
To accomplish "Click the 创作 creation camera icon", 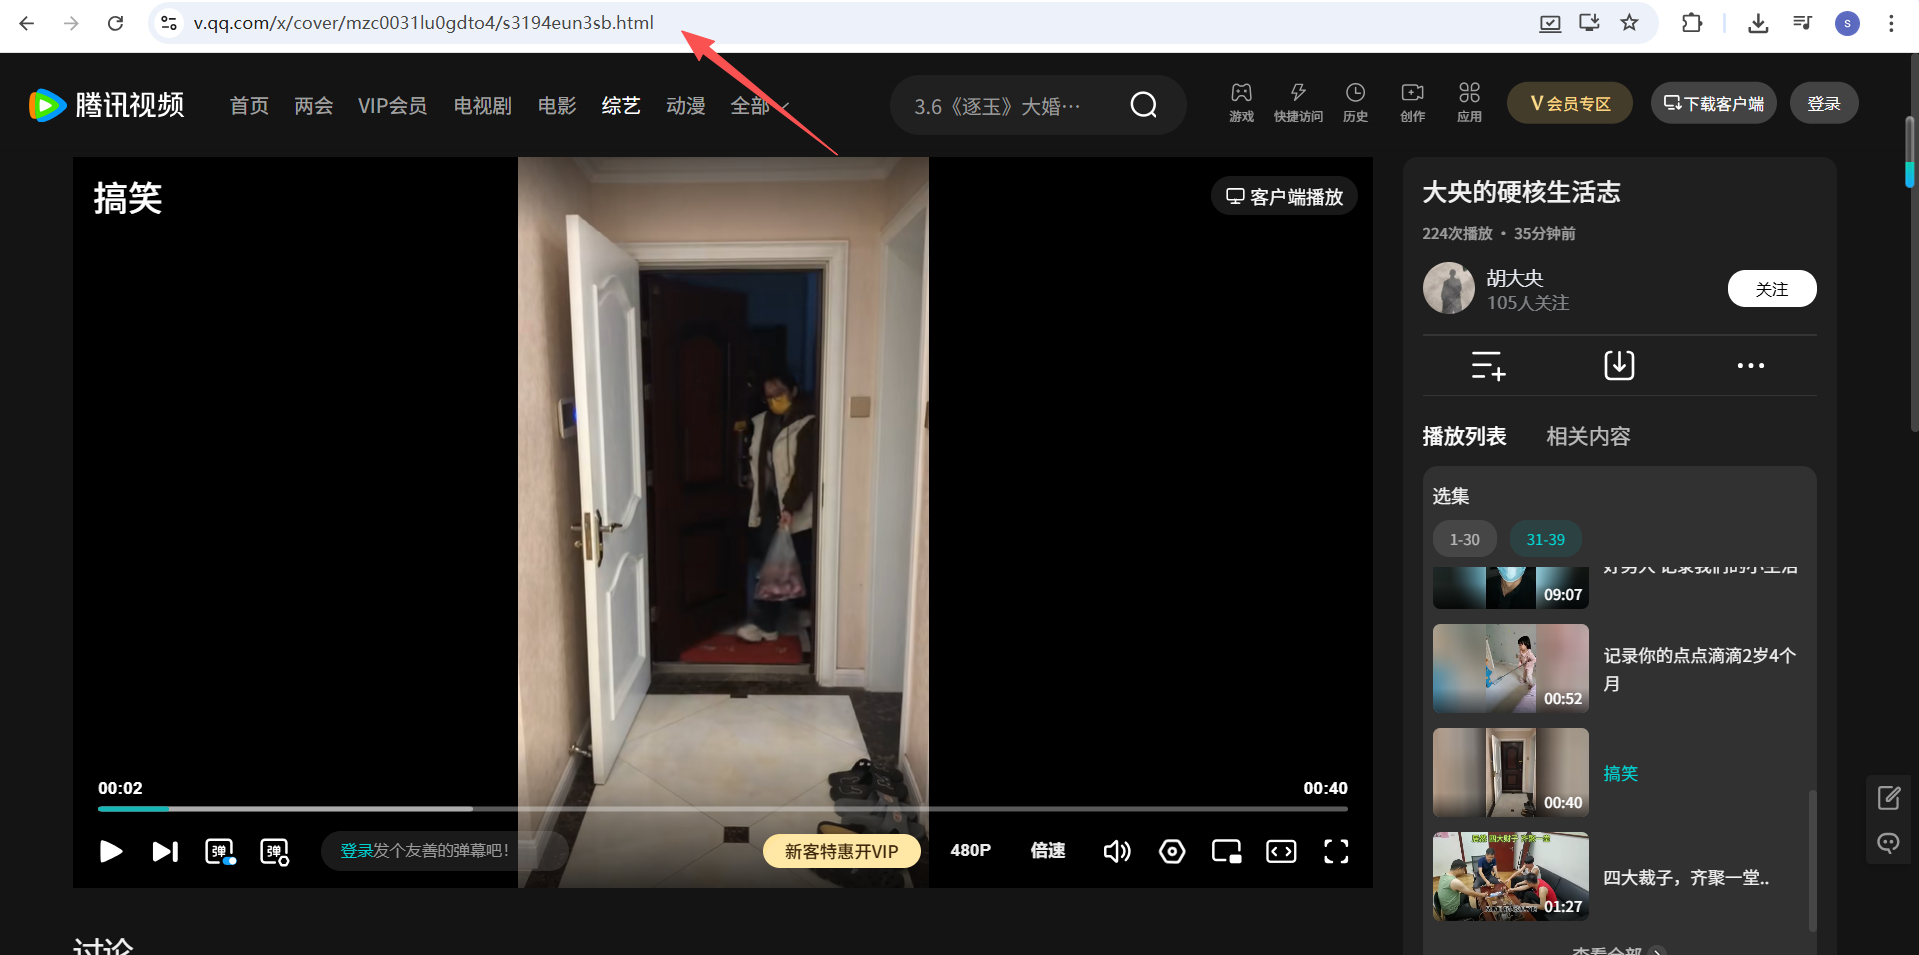I will (x=1412, y=102).
